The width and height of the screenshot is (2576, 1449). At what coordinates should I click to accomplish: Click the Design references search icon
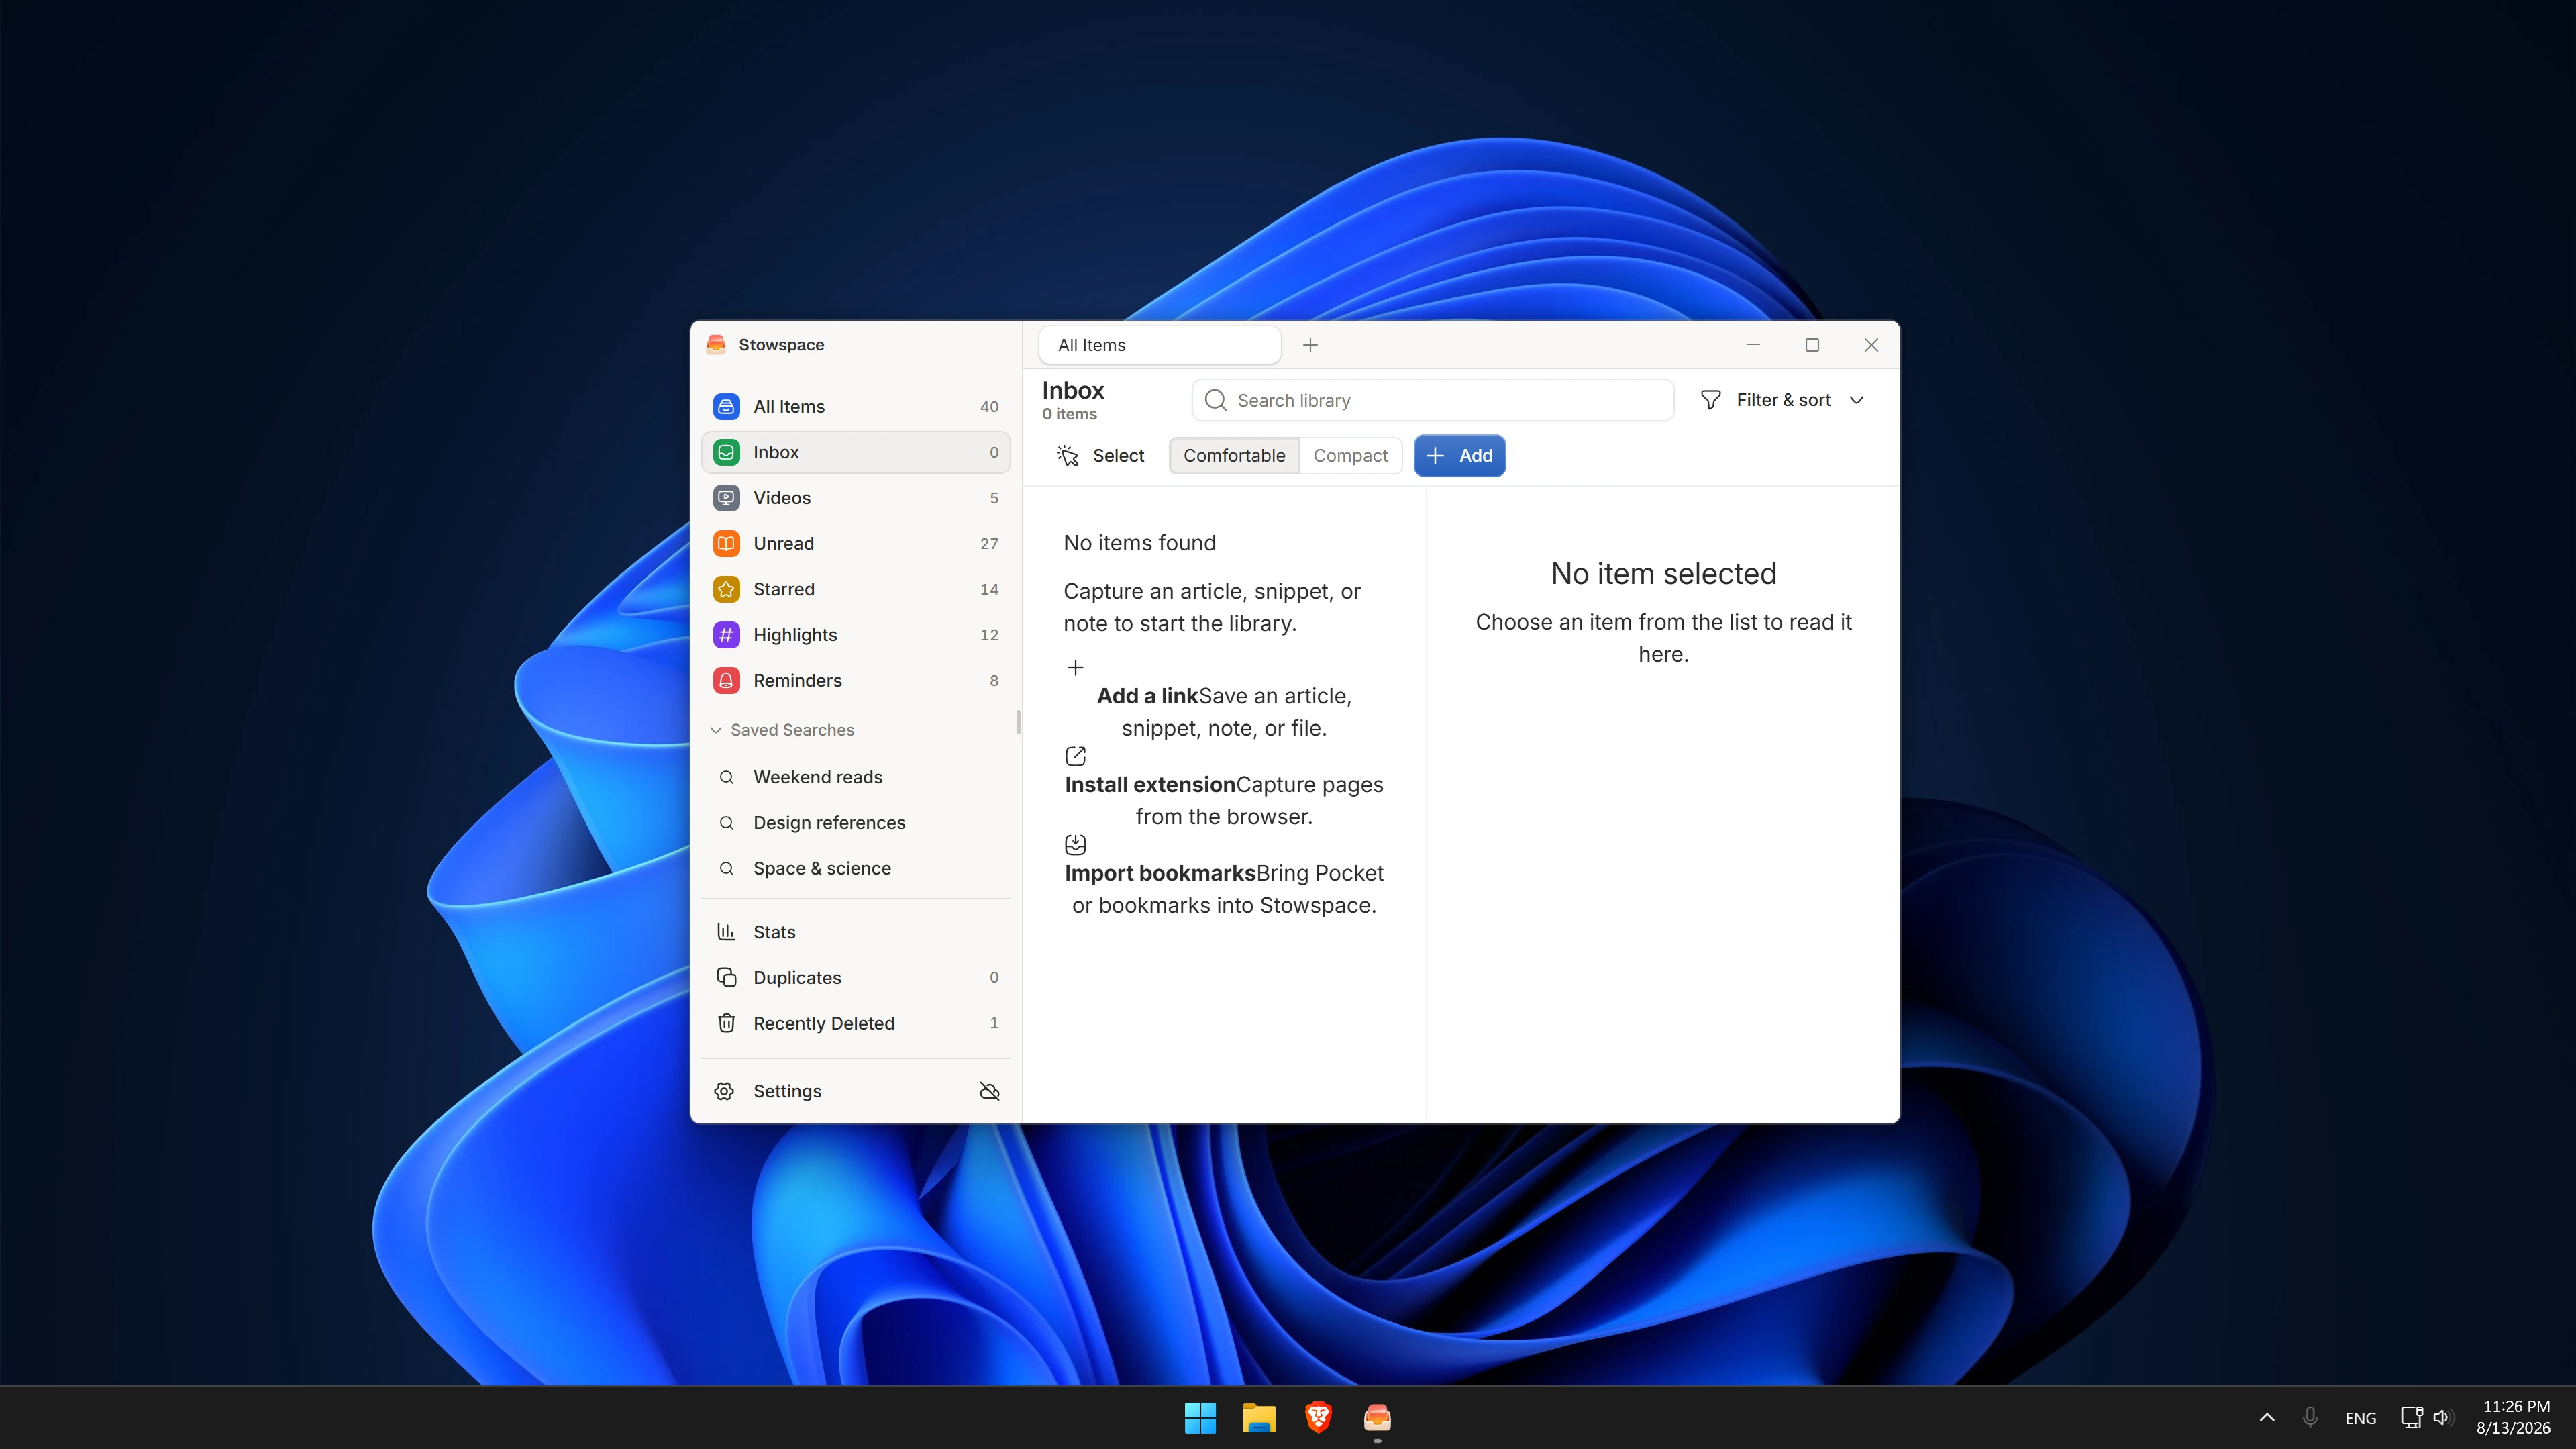point(727,823)
